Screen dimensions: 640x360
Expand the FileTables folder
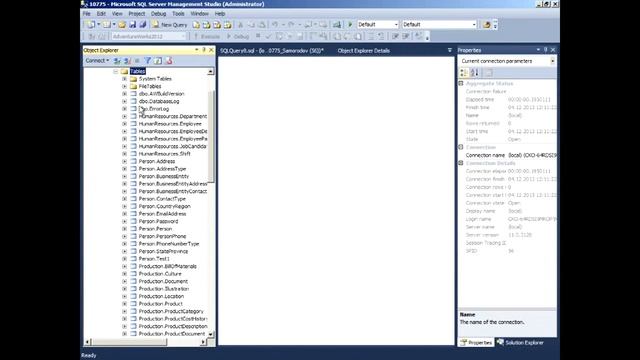click(x=124, y=87)
